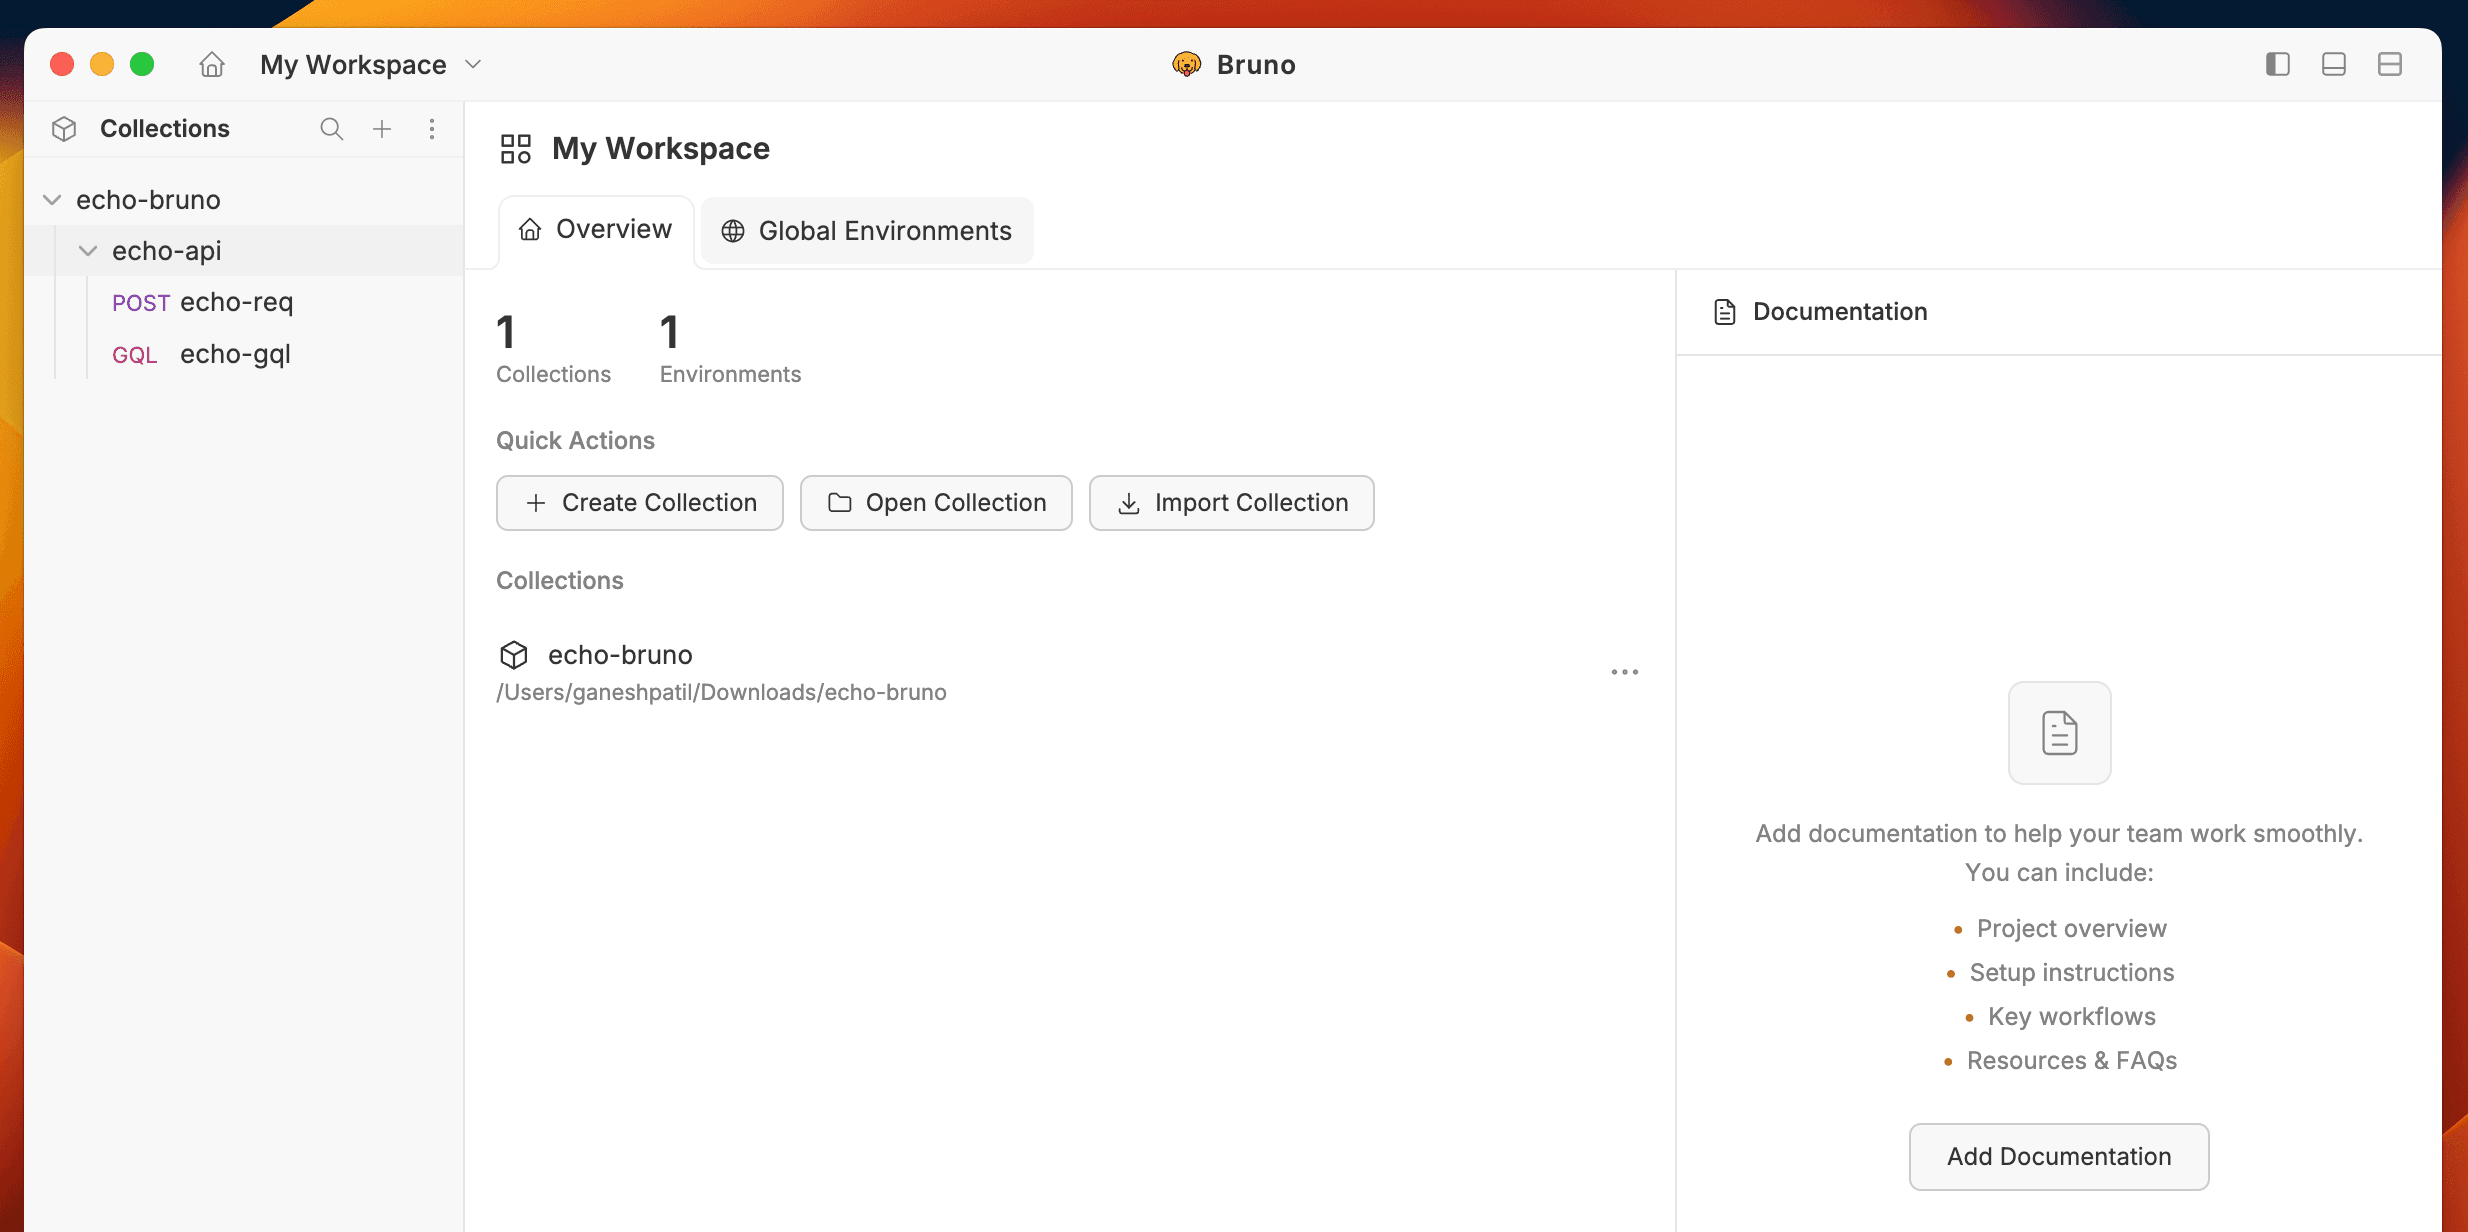
Task: Click the Open Collection button
Action: (x=936, y=503)
